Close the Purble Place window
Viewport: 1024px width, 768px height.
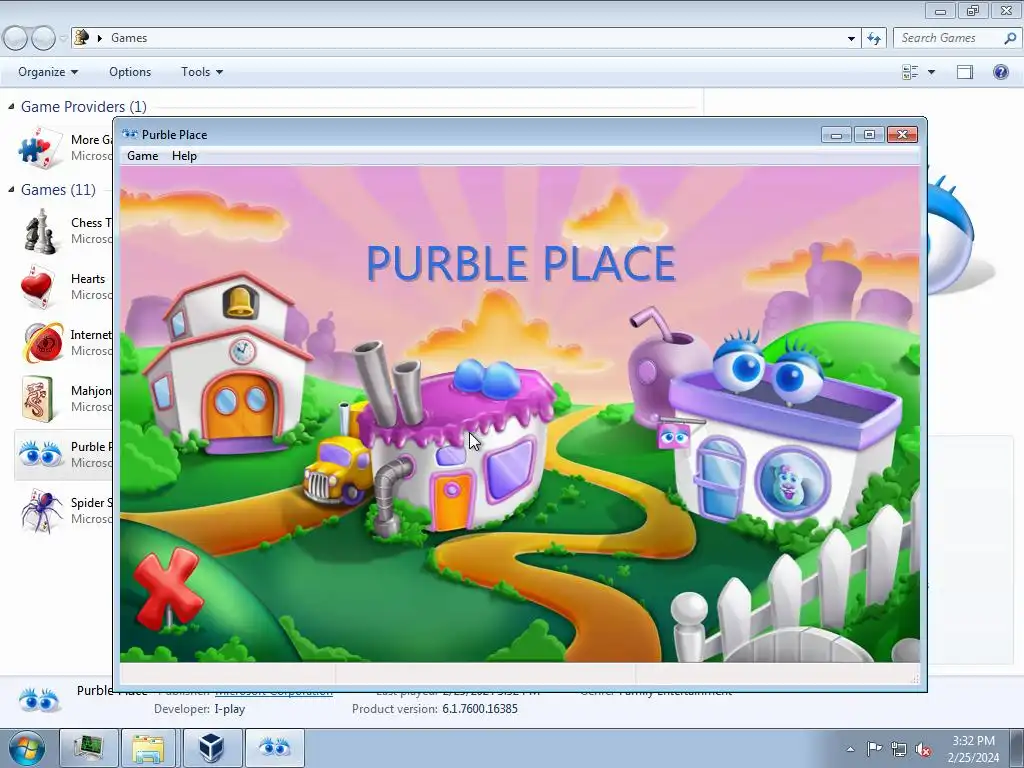[x=903, y=135]
